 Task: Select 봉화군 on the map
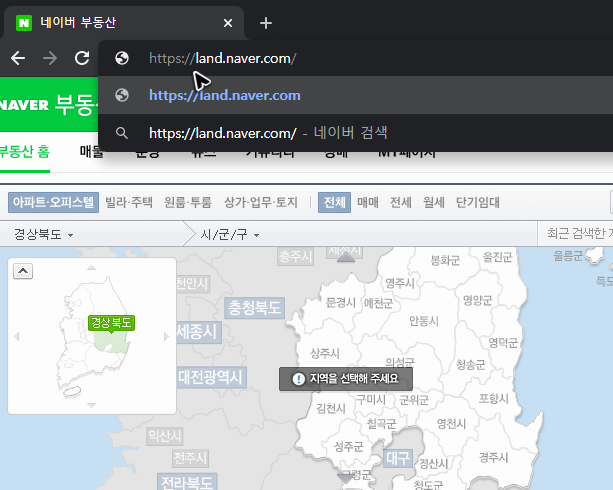pyautogui.click(x=445, y=260)
